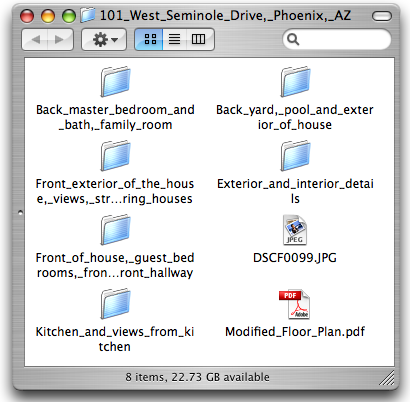Click the Front_of_house,_guest_bedrooms folder icon

[115, 229]
